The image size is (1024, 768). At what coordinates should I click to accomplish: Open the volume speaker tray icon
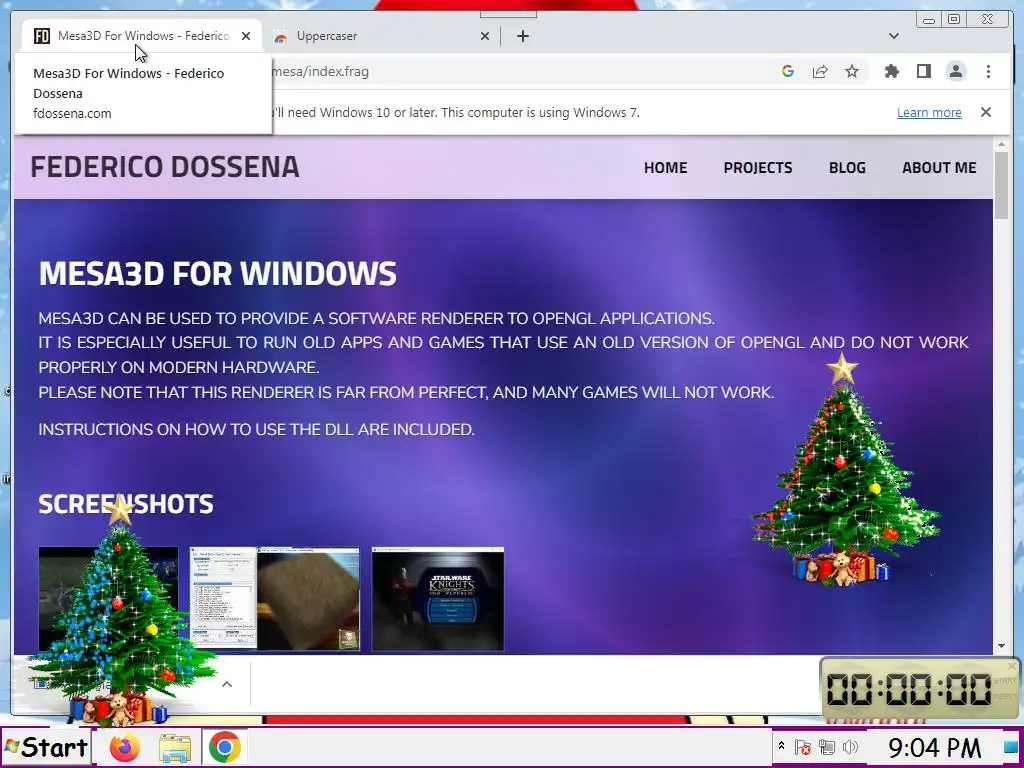850,747
